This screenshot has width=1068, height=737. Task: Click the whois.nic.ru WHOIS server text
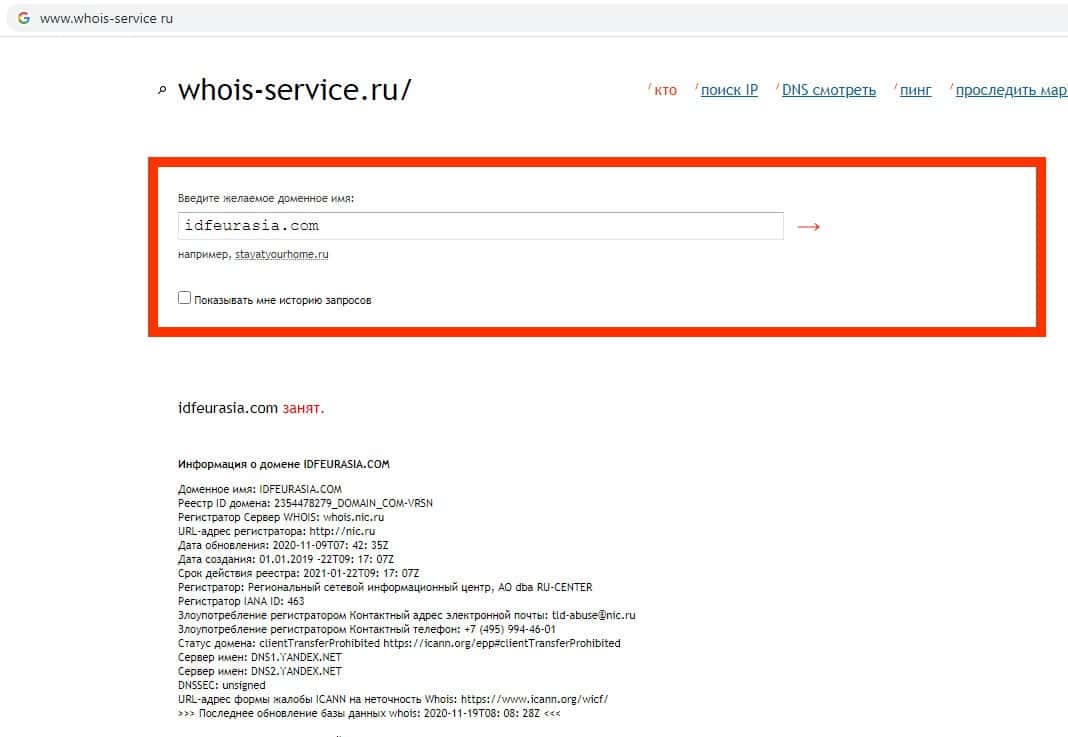[x=354, y=517]
